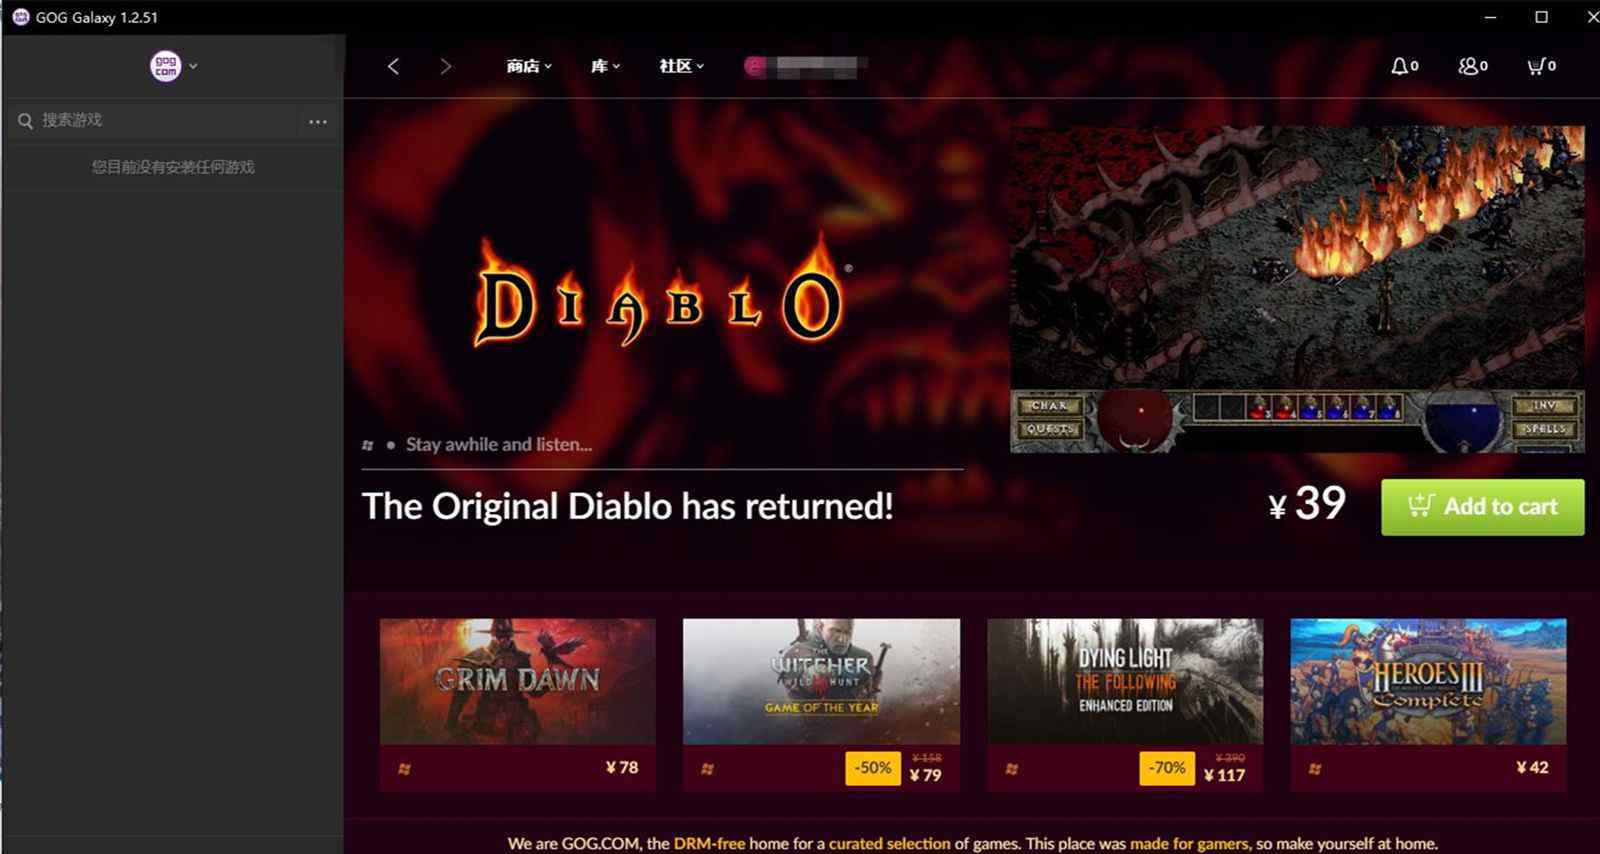The image size is (1600, 854).
Task: Click the three-dot options icon beside search
Action: pos(318,121)
